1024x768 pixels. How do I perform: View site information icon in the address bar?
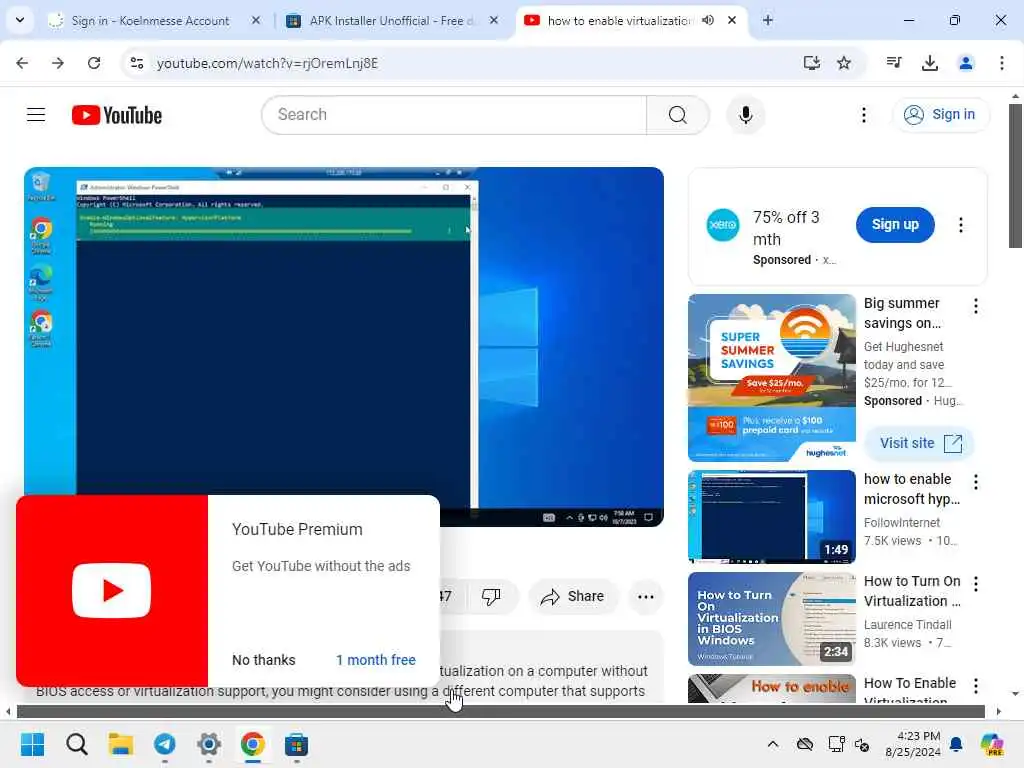[x=136, y=63]
